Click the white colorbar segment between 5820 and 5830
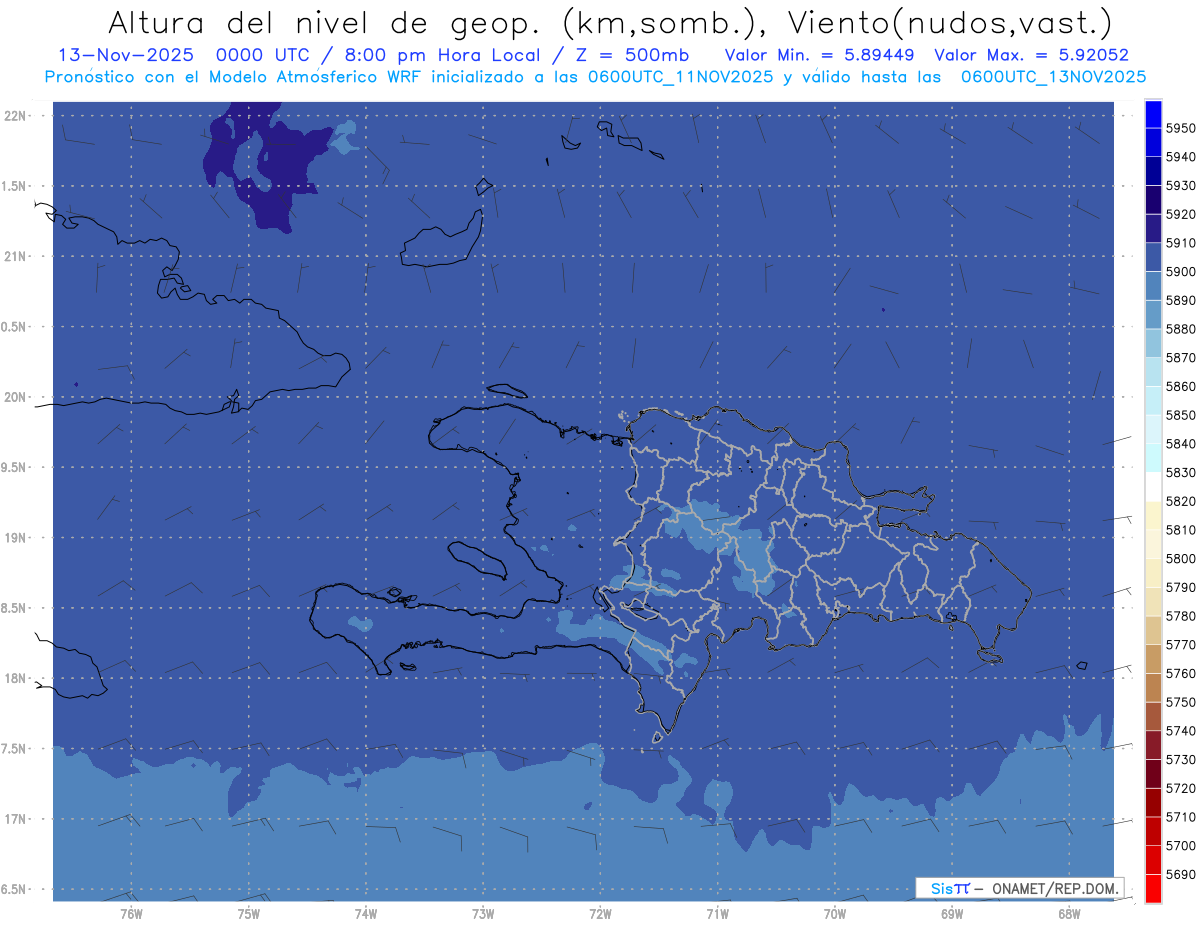 coord(1153,487)
